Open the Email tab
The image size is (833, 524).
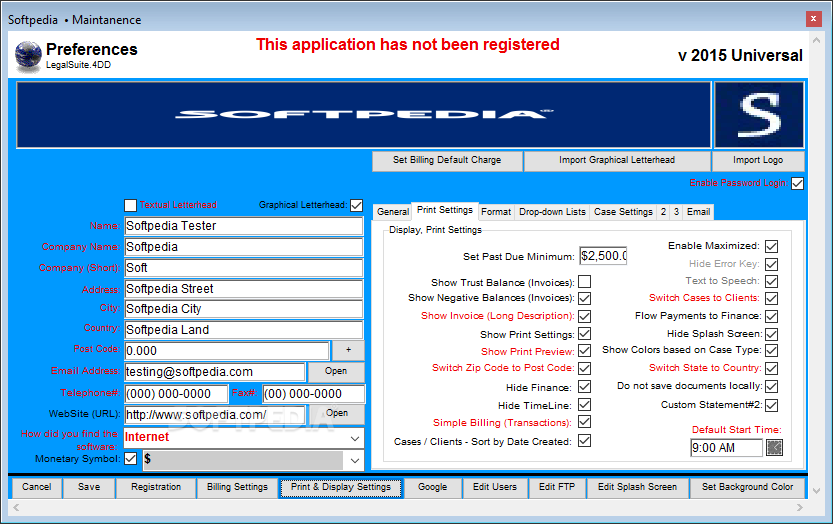[698, 212]
